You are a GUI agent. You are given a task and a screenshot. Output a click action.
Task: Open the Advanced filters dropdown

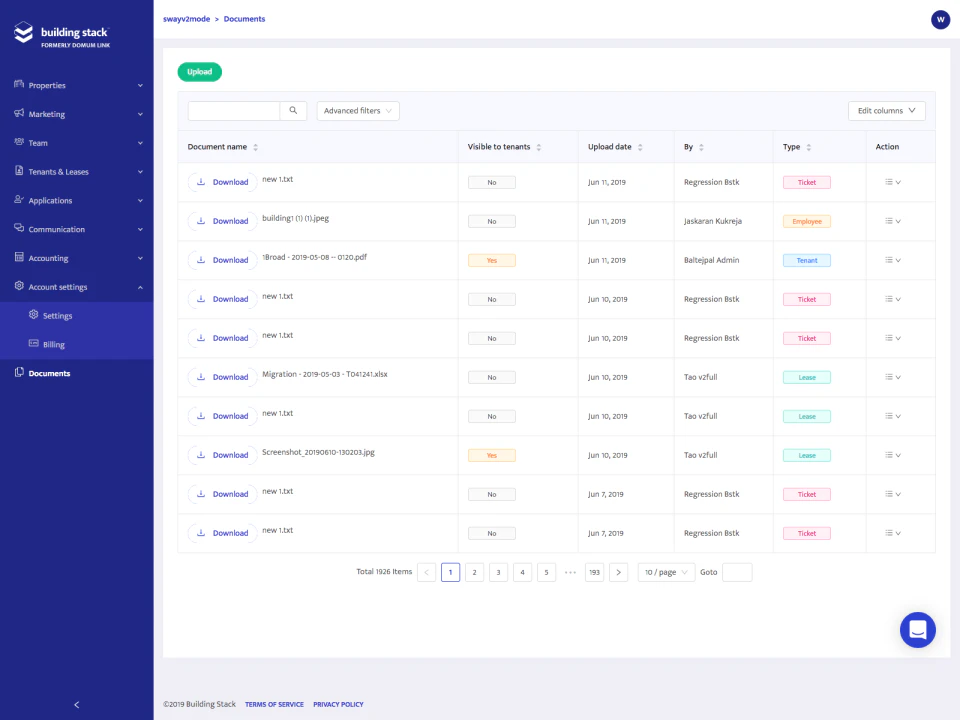coord(357,110)
